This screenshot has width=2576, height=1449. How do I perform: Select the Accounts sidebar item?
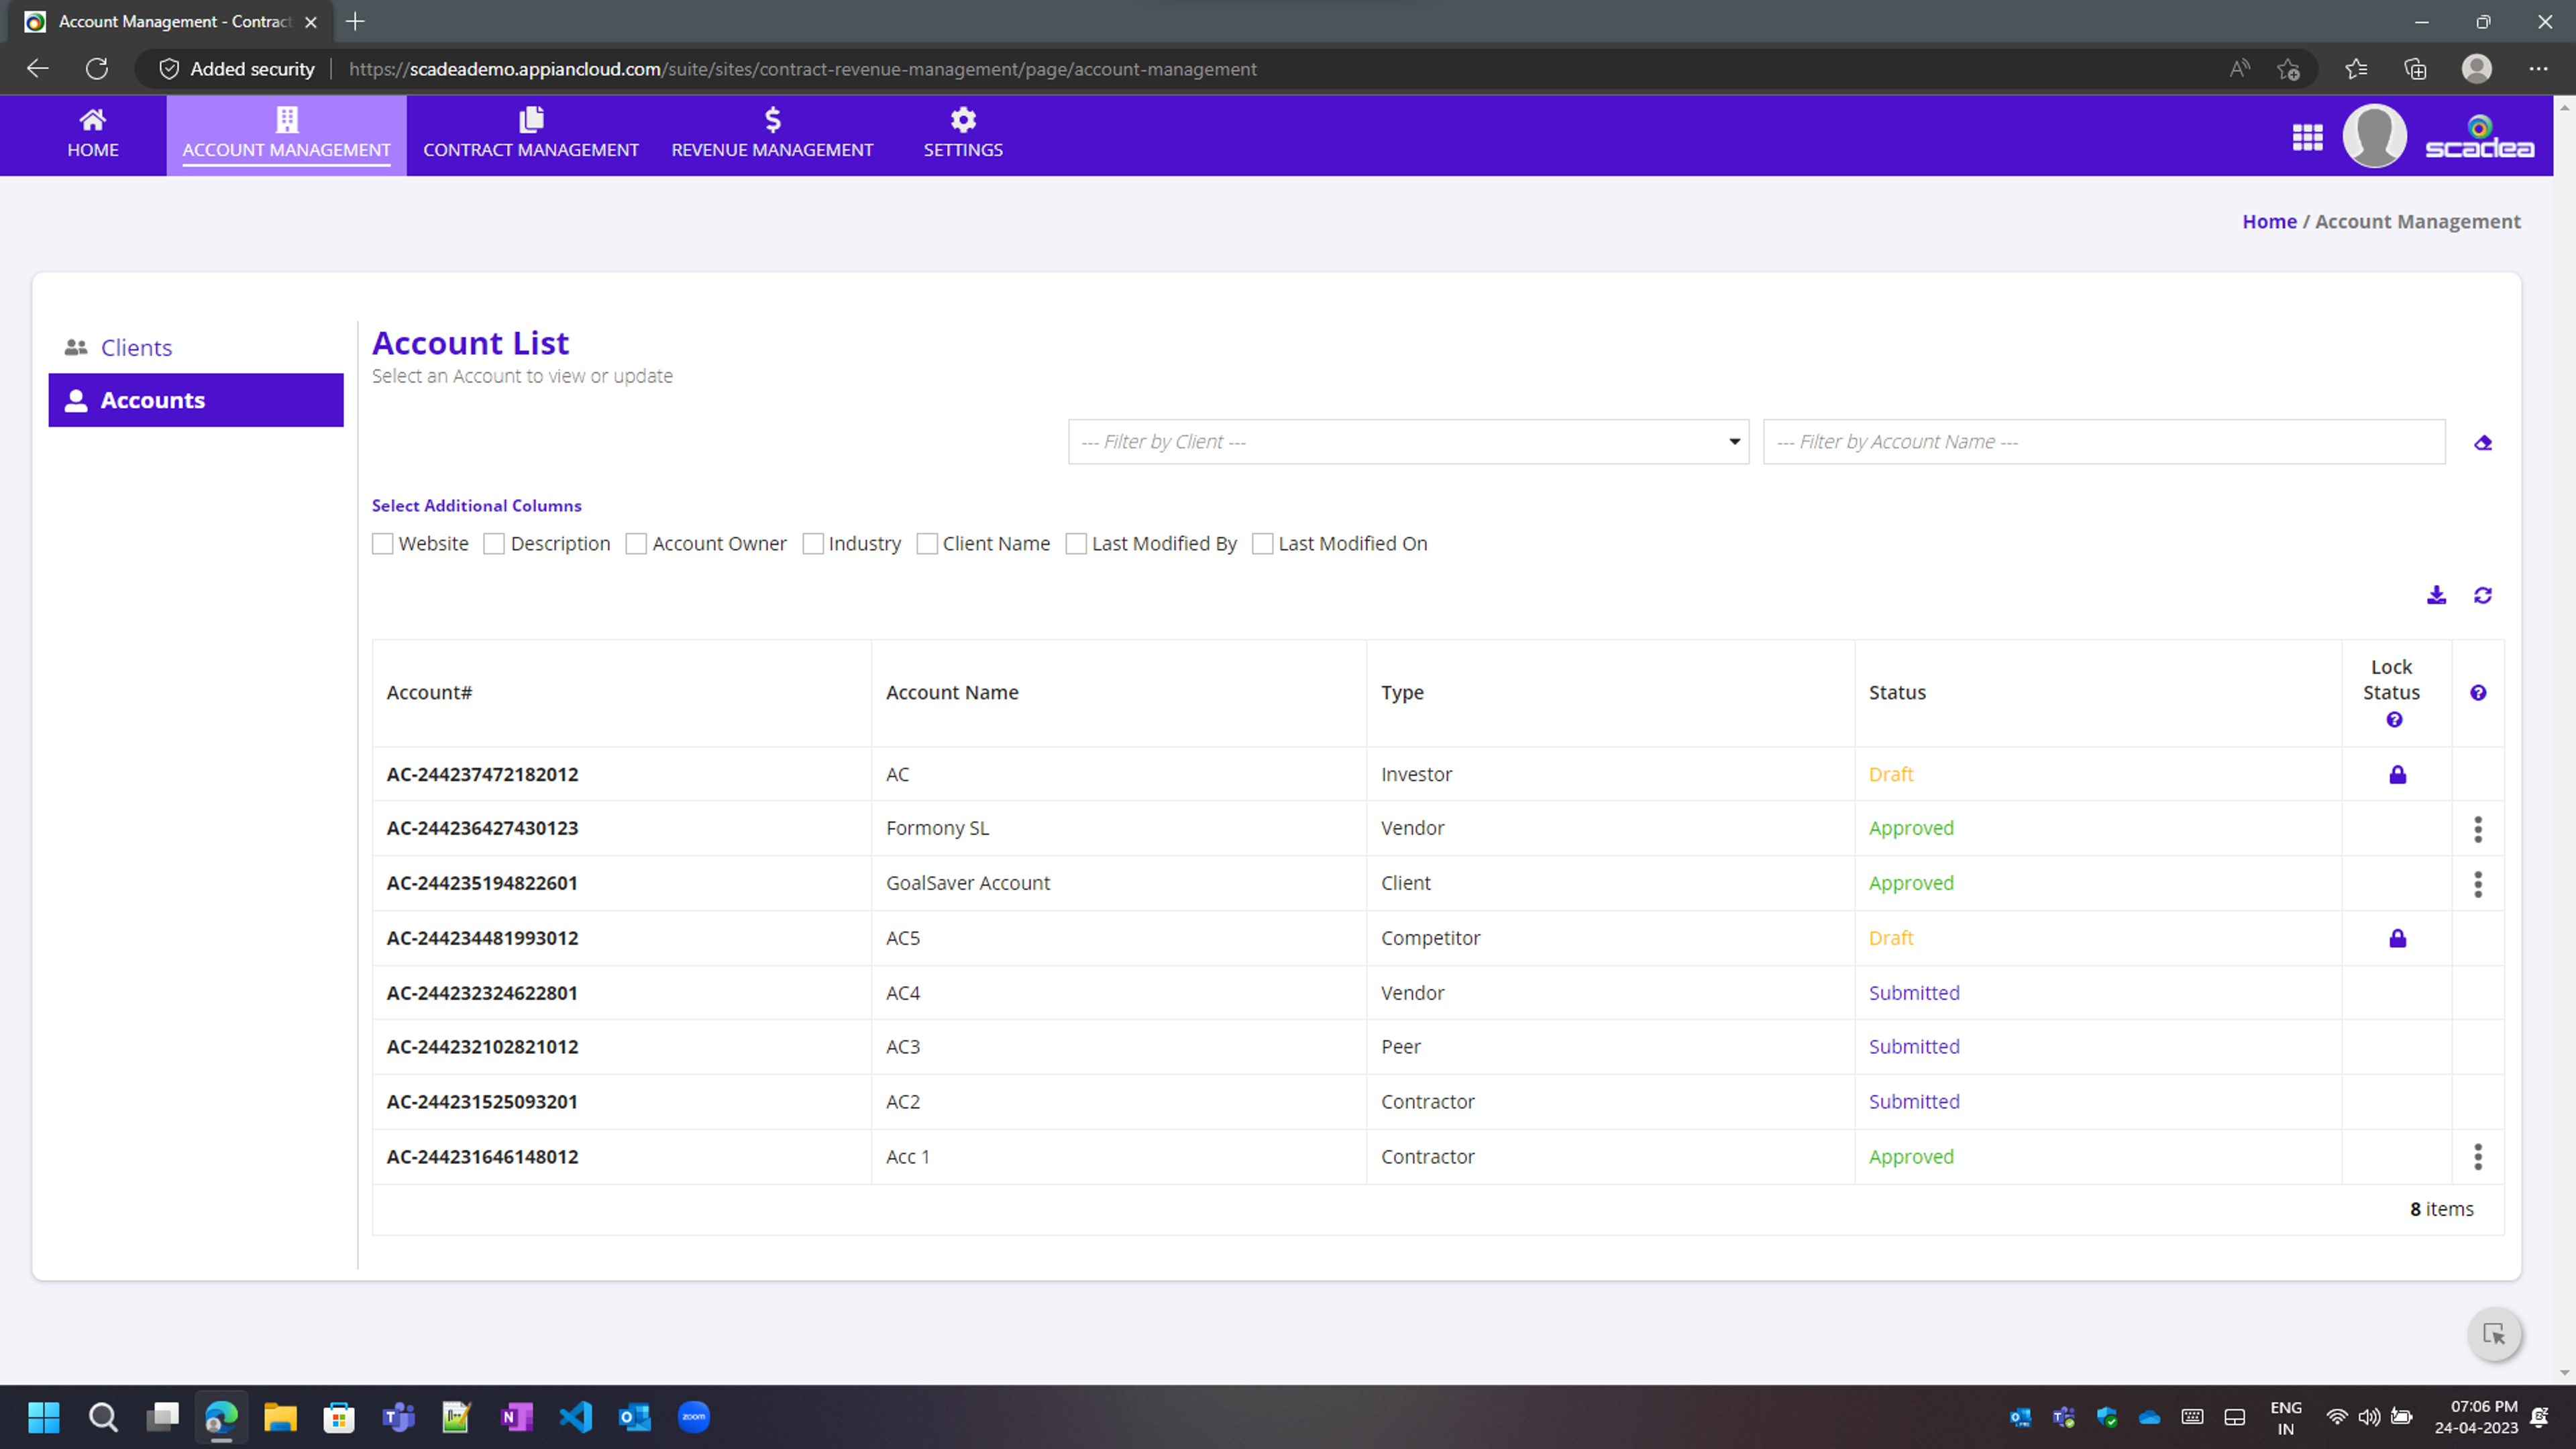[x=196, y=400]
